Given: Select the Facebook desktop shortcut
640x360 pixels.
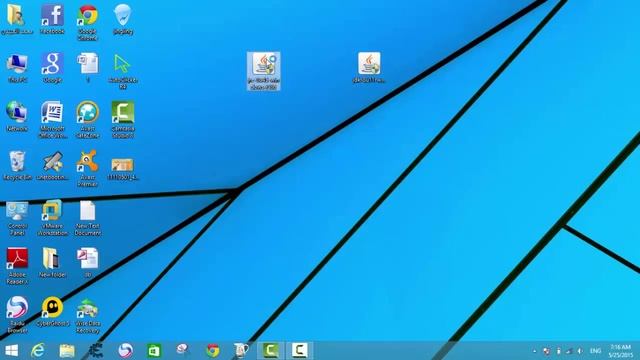Looking at the screenshot, I should (x=52, y=19).
